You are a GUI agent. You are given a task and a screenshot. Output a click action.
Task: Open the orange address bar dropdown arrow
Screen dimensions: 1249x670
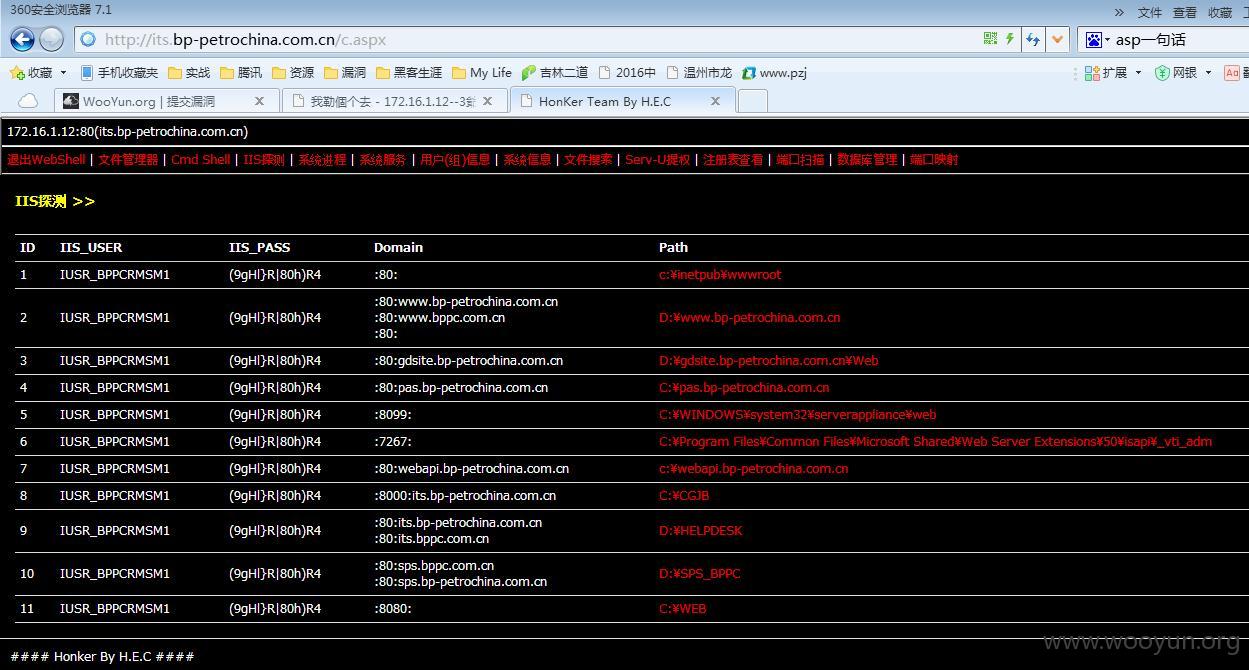1057,39
